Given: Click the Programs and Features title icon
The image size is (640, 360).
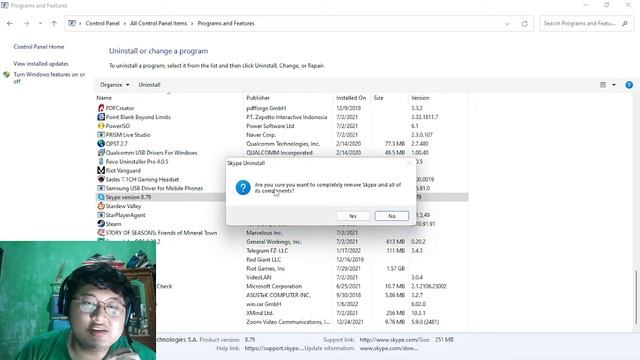Looking at the screenshot, I should (x=4, y=5).
